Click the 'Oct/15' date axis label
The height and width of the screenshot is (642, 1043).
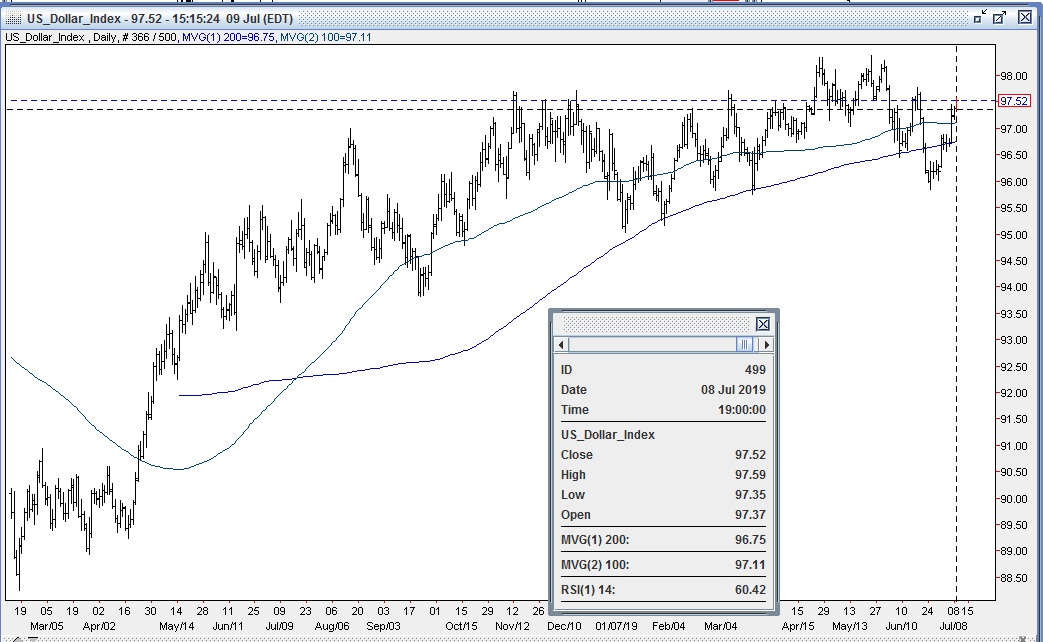462,626
